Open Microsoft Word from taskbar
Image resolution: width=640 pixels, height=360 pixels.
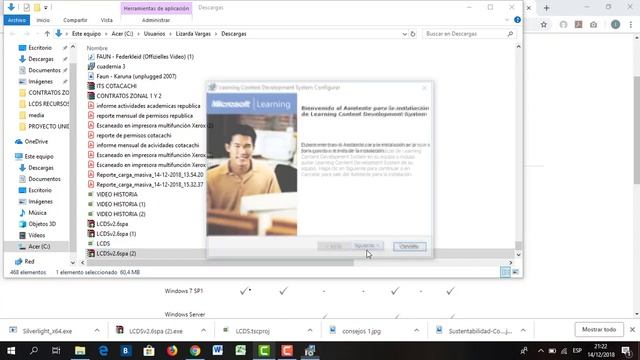pos(218,351)
